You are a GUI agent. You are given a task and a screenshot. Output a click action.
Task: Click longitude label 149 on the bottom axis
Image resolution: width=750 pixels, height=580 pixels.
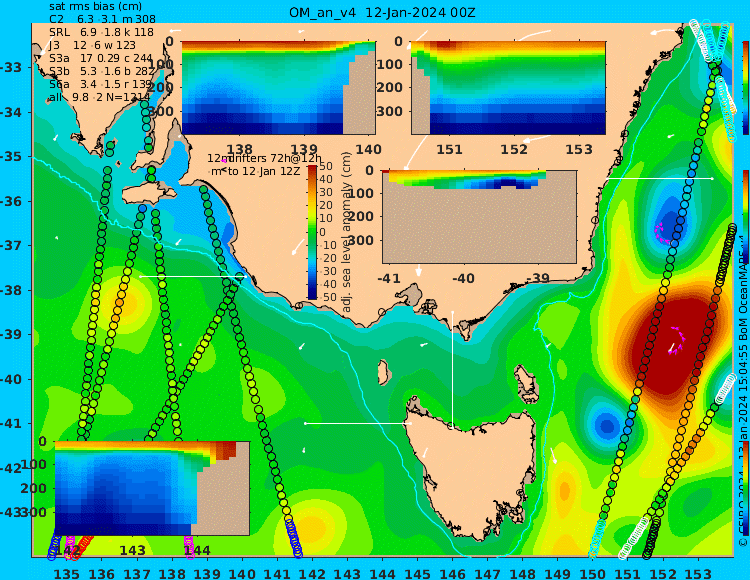557,574
